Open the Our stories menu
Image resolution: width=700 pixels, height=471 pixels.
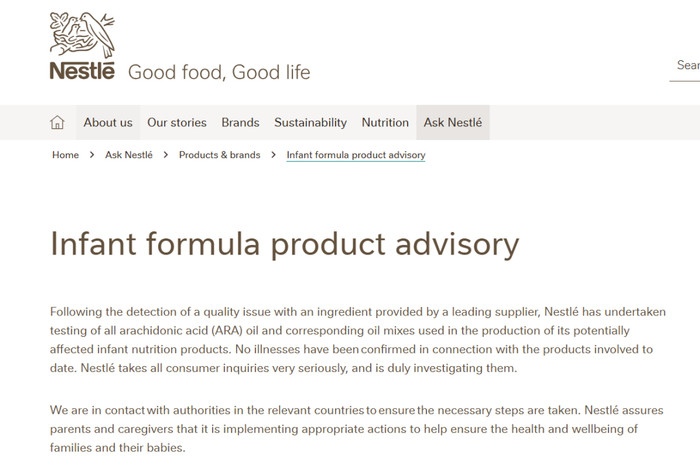click(177, 123)
